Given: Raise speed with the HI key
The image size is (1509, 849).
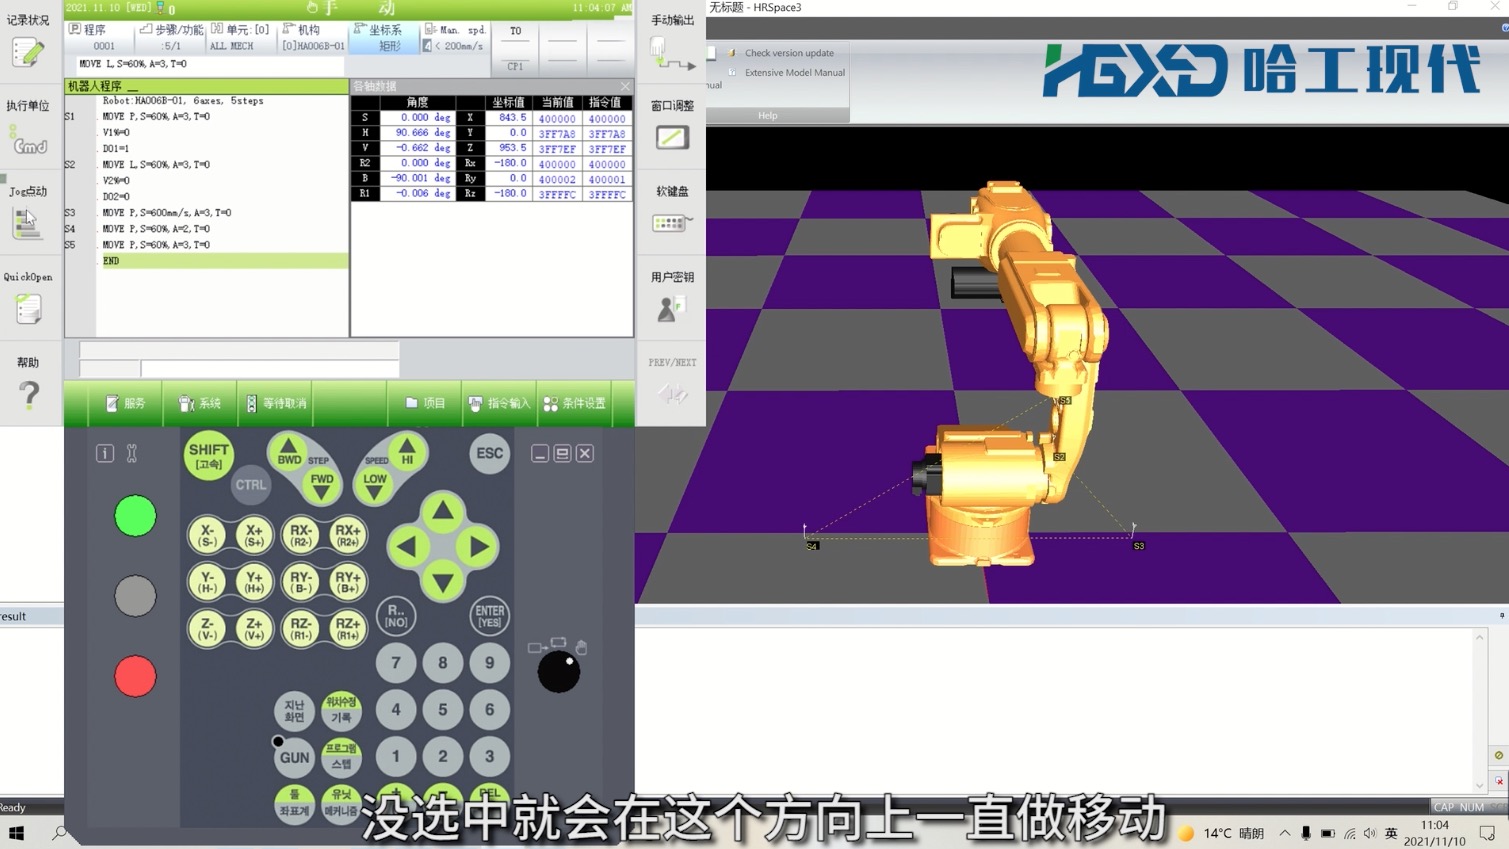Looking at the screenshot, I should pos(407,453).
